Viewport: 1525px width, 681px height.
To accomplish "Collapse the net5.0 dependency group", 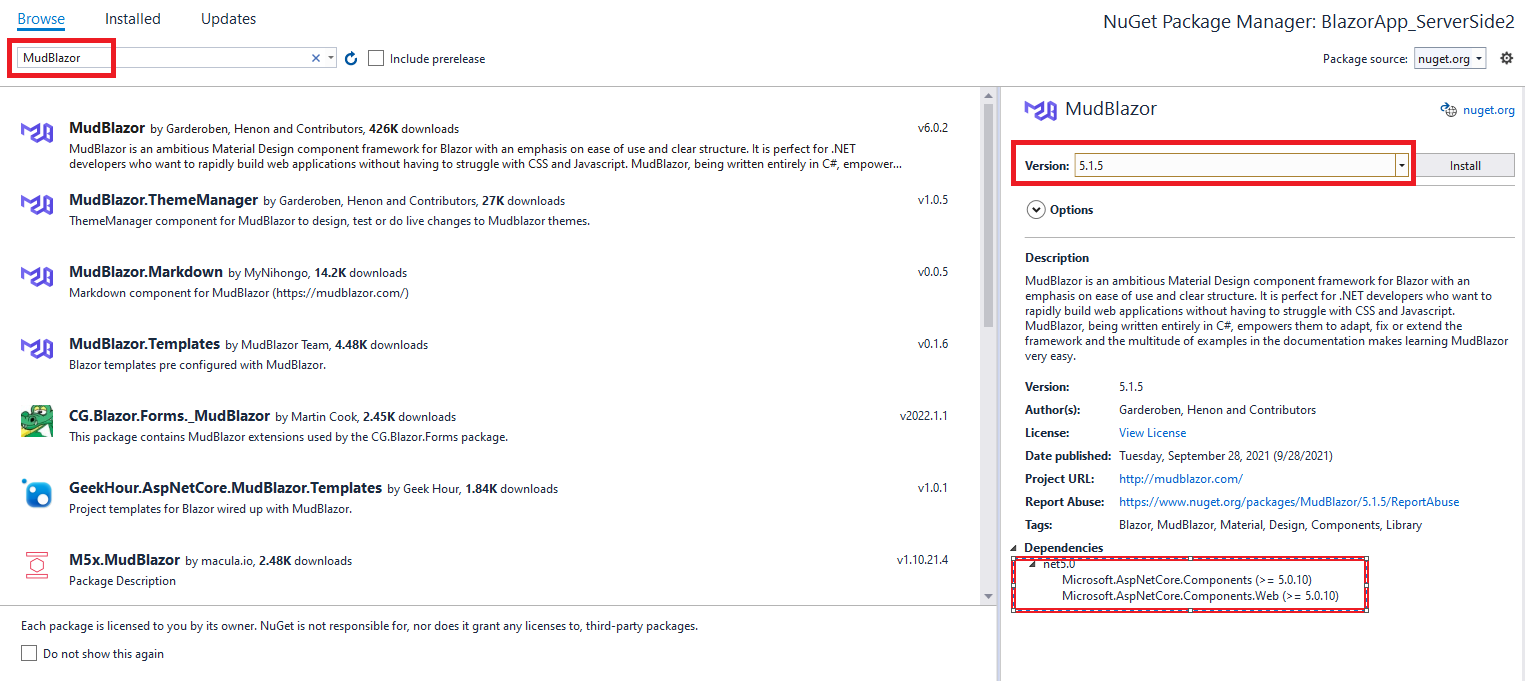I will tap(1034, 564).
